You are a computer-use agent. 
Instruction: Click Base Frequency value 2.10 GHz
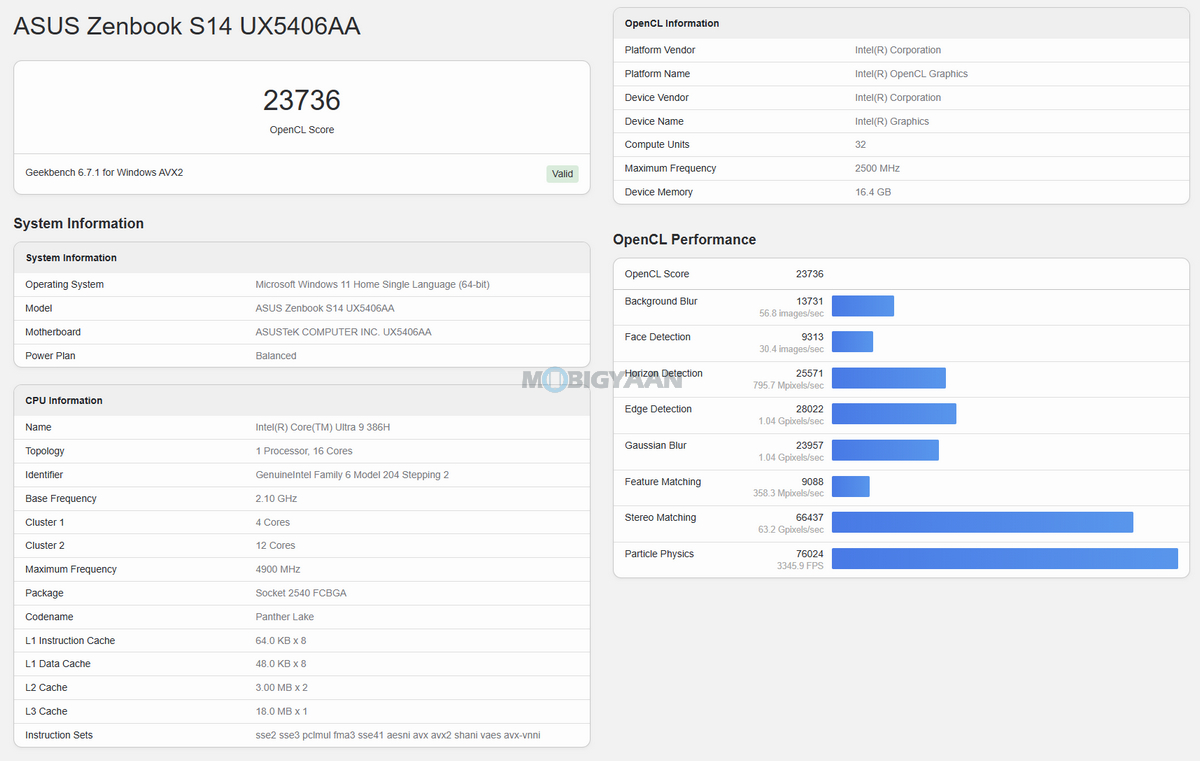[276, 498]
